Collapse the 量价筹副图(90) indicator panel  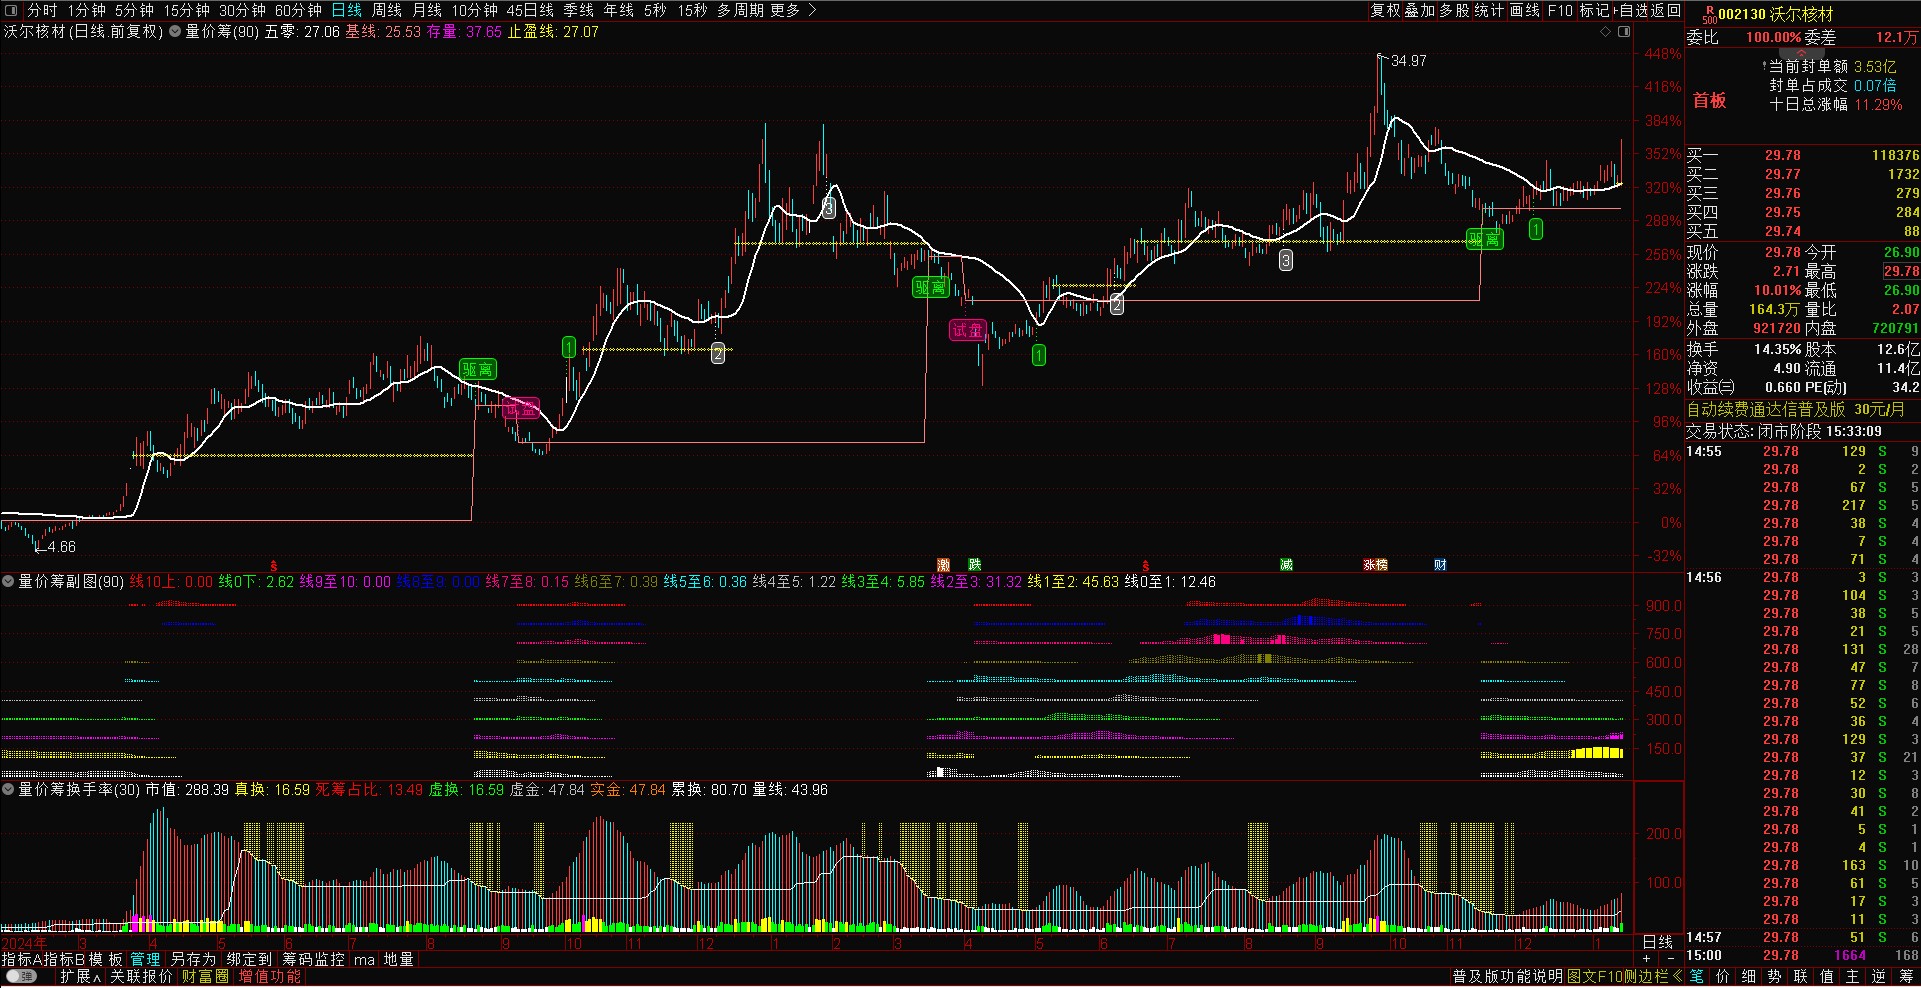[8, 581]
